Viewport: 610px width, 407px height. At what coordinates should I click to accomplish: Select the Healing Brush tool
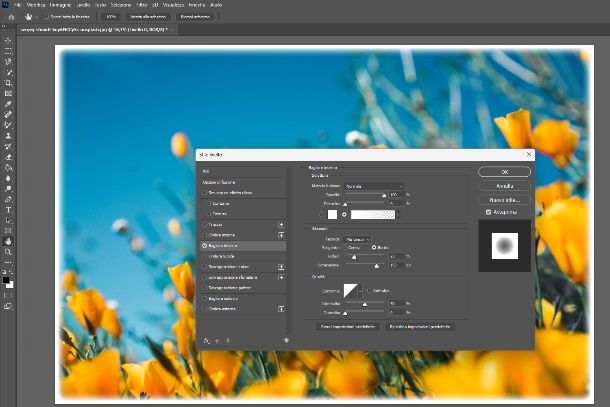point(8,115)
